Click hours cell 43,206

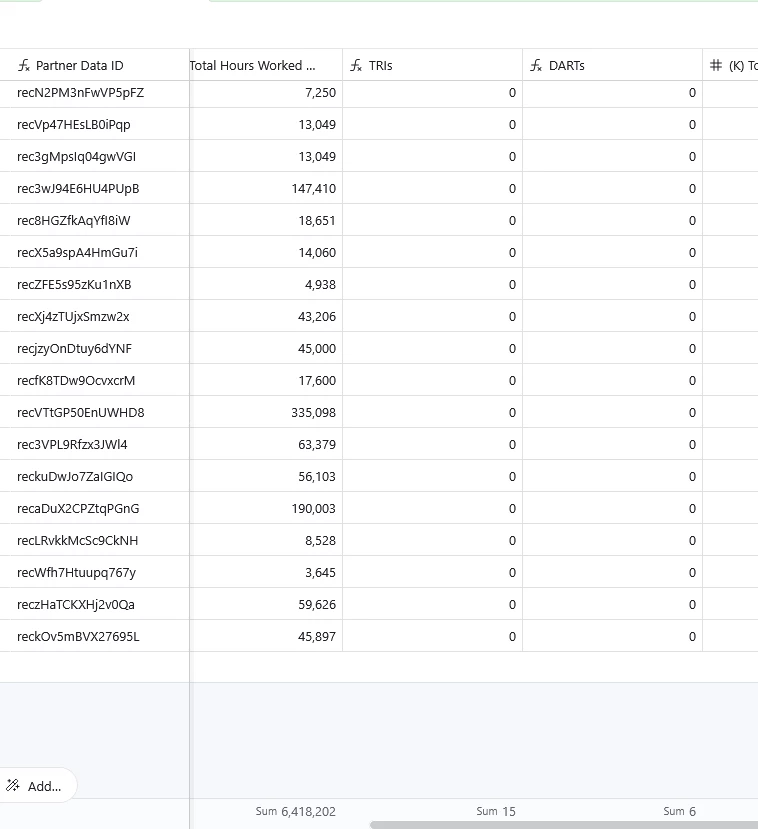point(266,317)
